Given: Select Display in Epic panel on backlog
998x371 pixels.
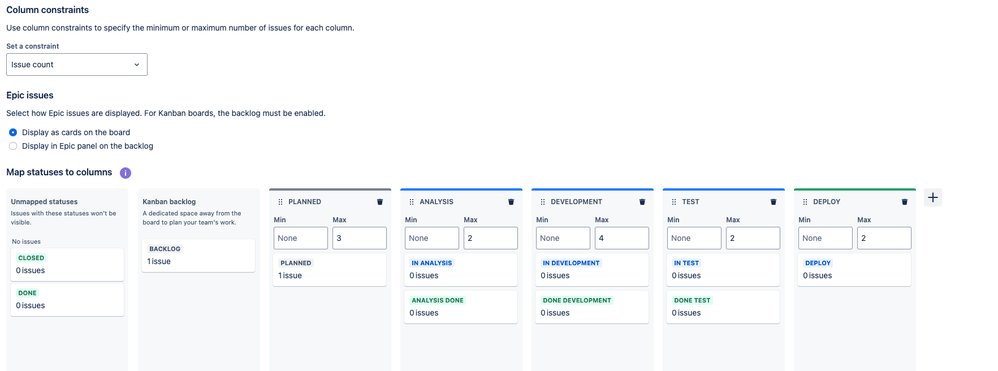Looking at the screenshot, I should [13, 146].
